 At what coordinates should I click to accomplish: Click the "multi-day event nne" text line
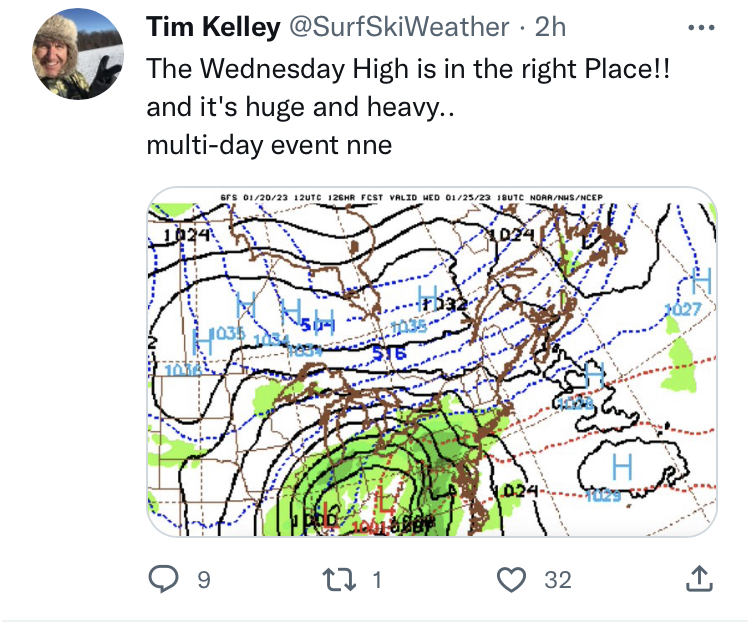point(269,145)
